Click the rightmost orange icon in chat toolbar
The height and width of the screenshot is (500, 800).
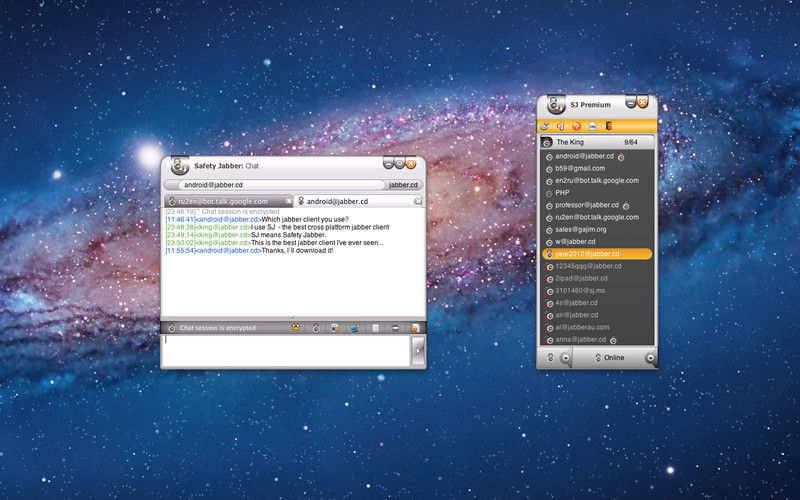click(415, 328)
